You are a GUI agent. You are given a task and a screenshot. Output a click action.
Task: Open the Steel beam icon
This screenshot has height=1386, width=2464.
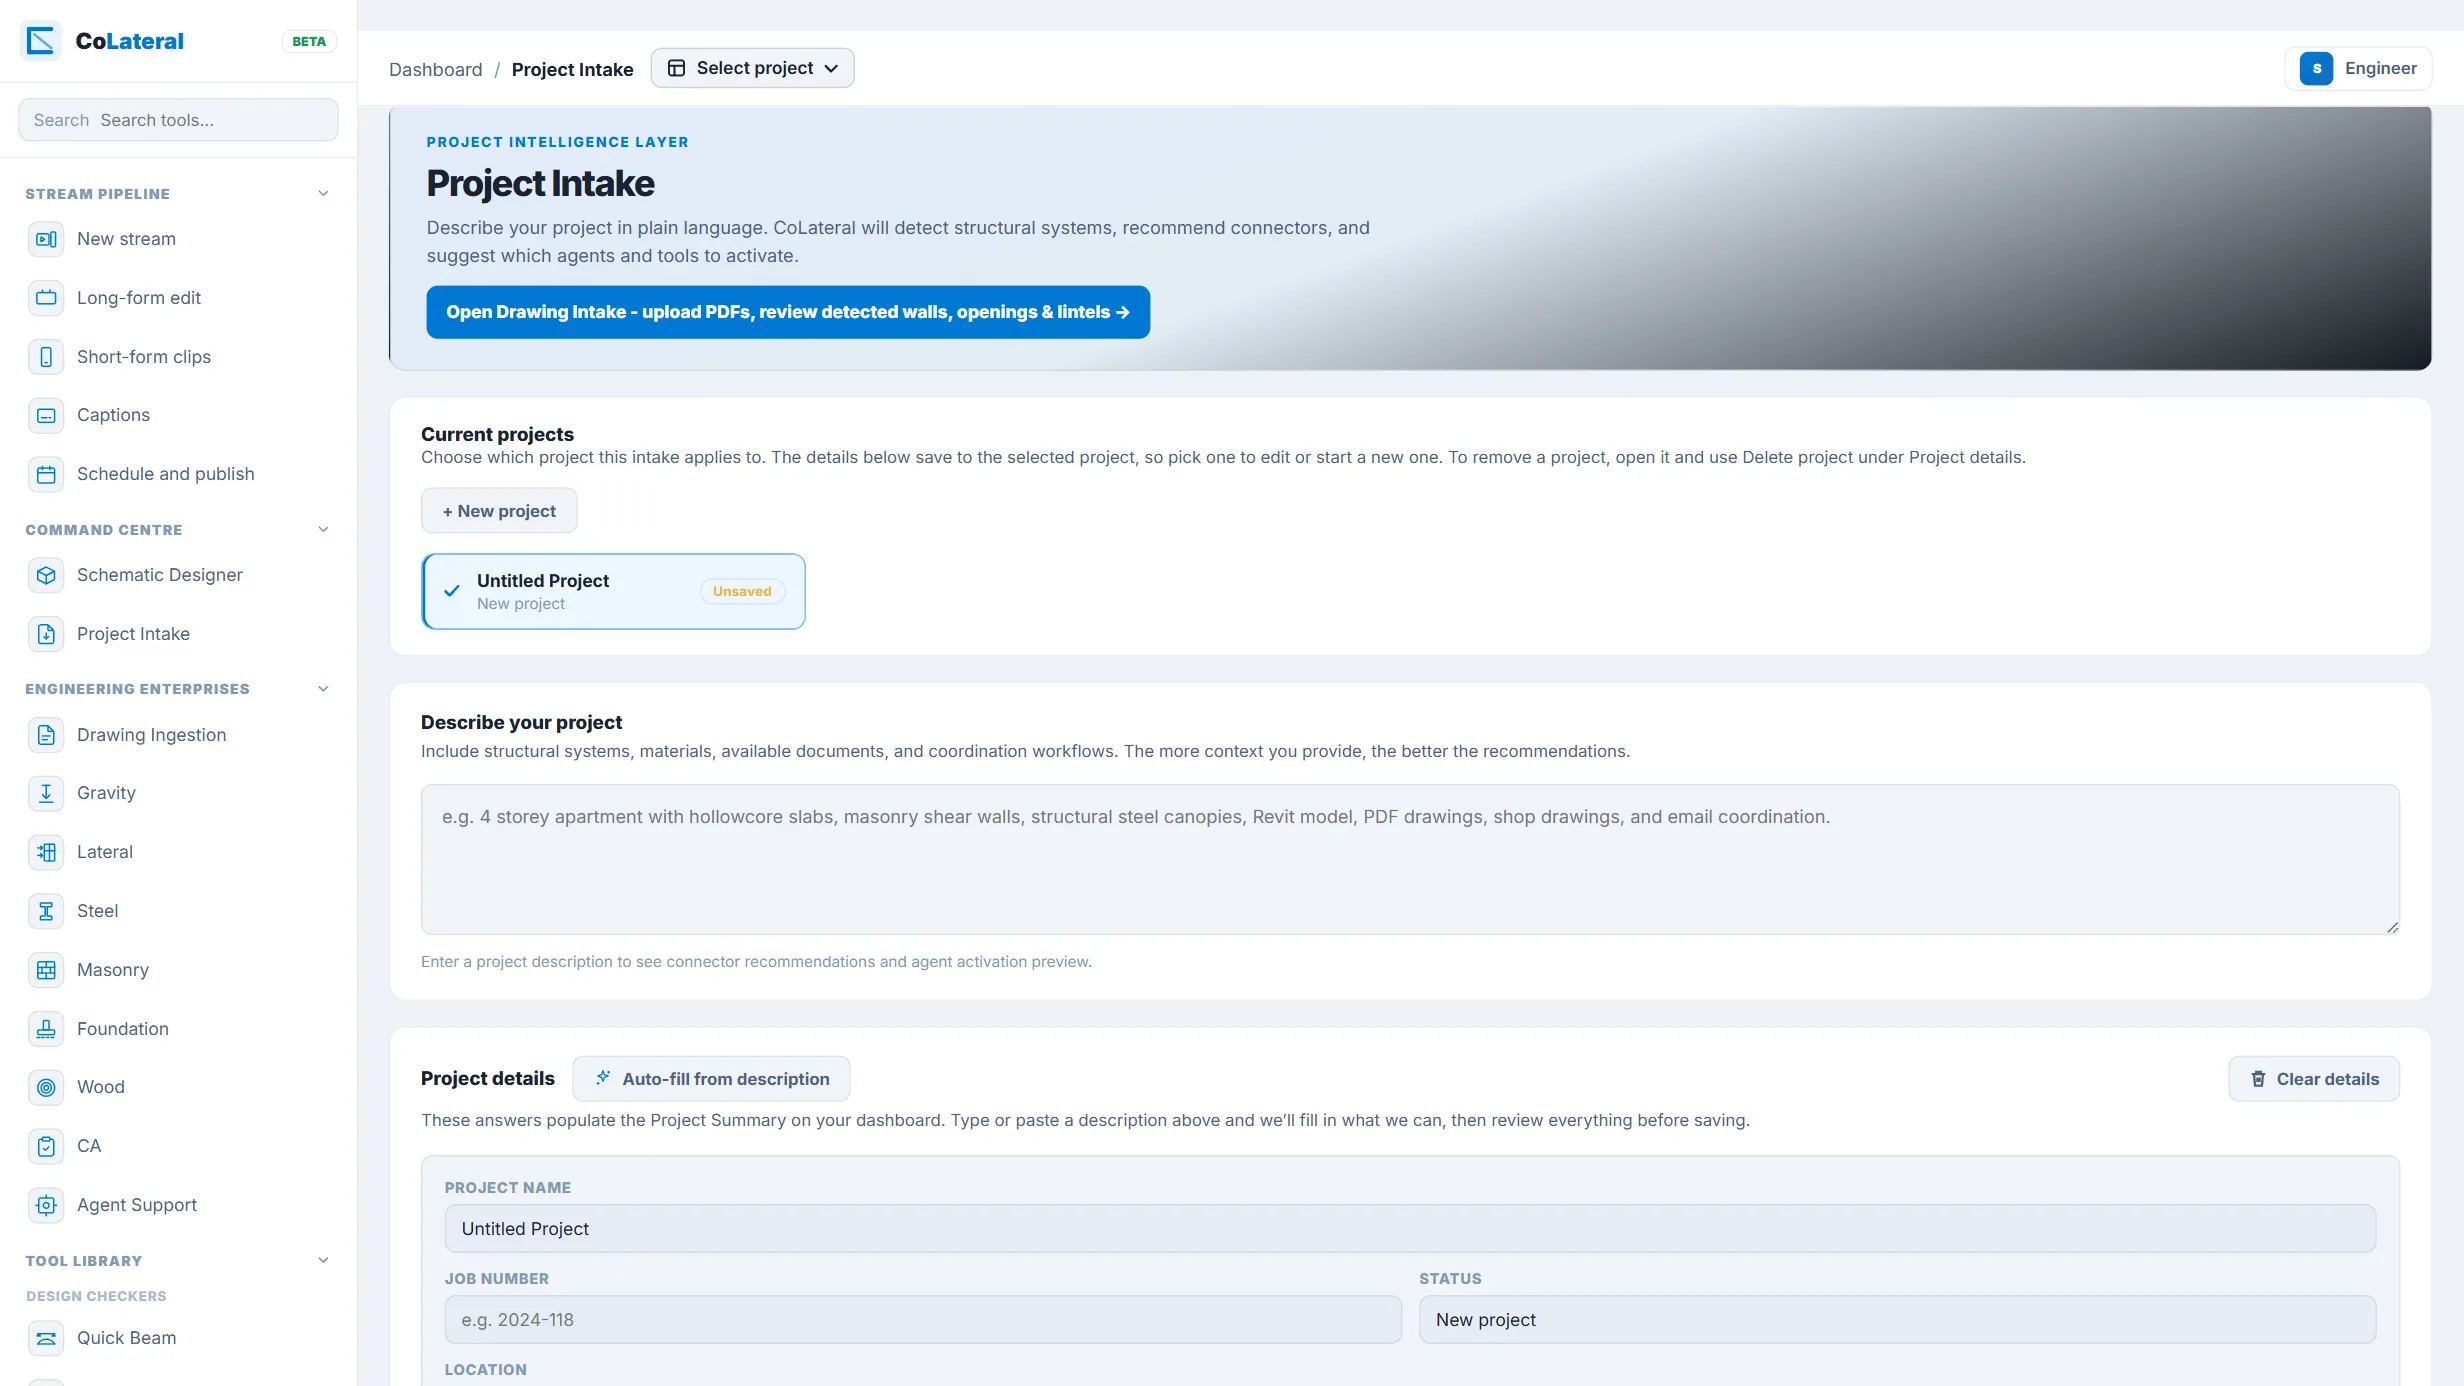(46, 911)
